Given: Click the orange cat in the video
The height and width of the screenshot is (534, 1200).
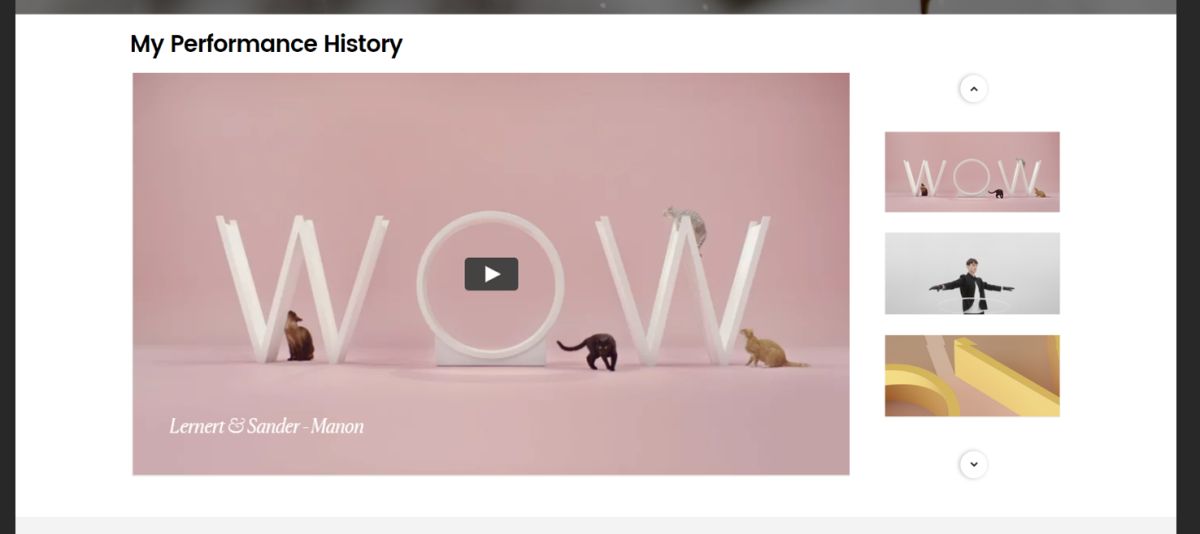Looking at the screenshot, I should coord(770,348).
